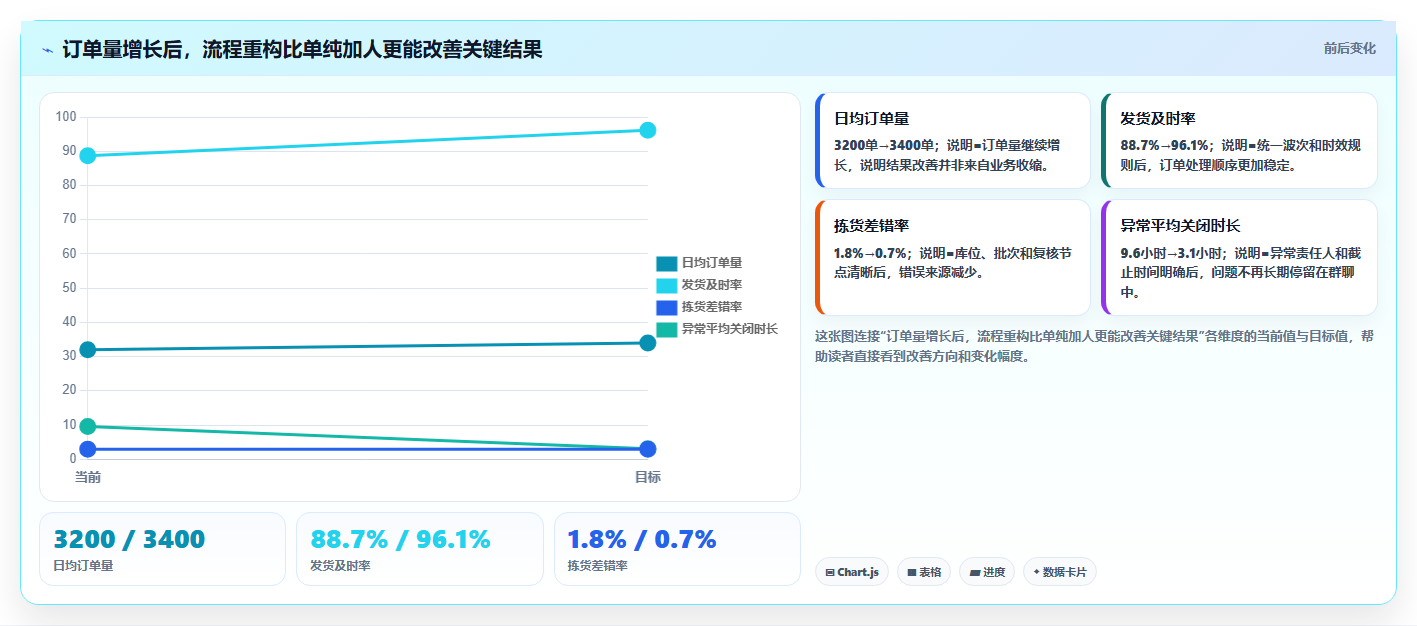Click the 表格 chip icon

[912, 573]
